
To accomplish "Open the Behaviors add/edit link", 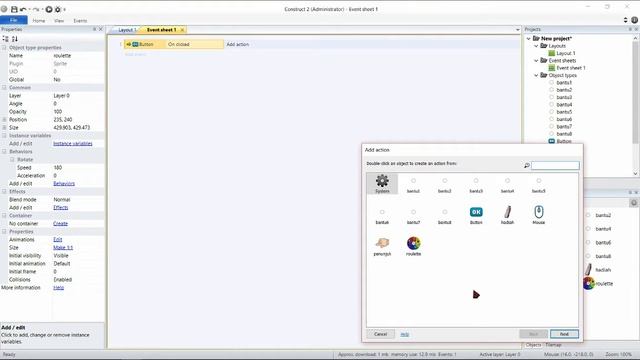I will click(64, 184).
